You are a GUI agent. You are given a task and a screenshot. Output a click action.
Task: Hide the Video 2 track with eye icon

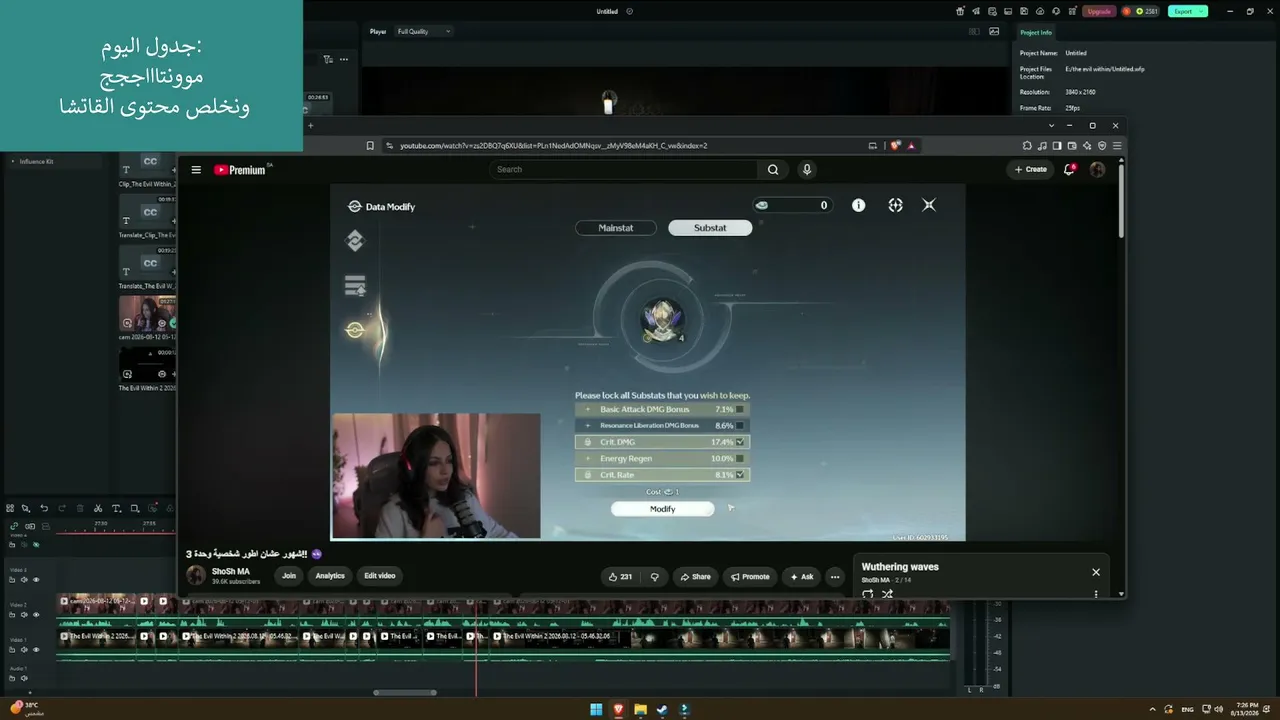[37, 615]
